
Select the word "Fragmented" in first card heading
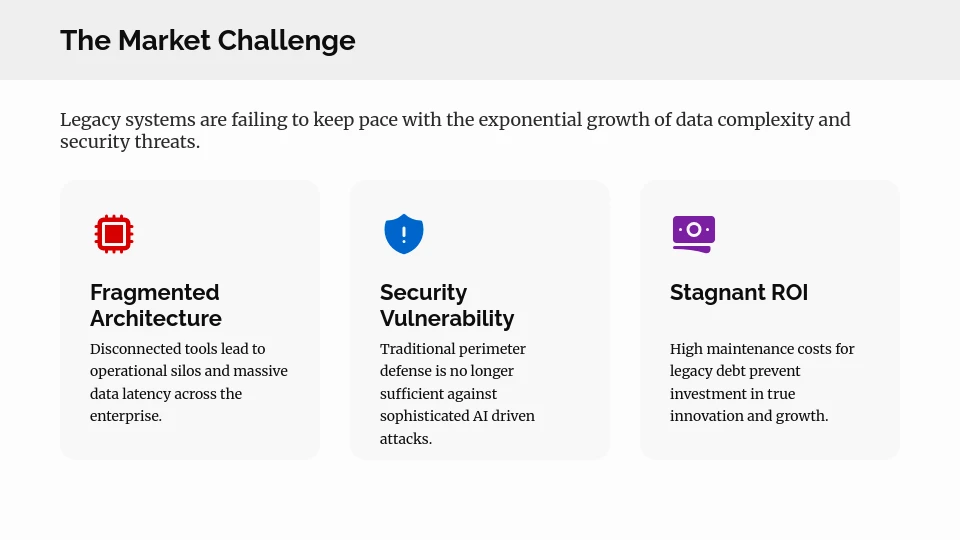154,292
